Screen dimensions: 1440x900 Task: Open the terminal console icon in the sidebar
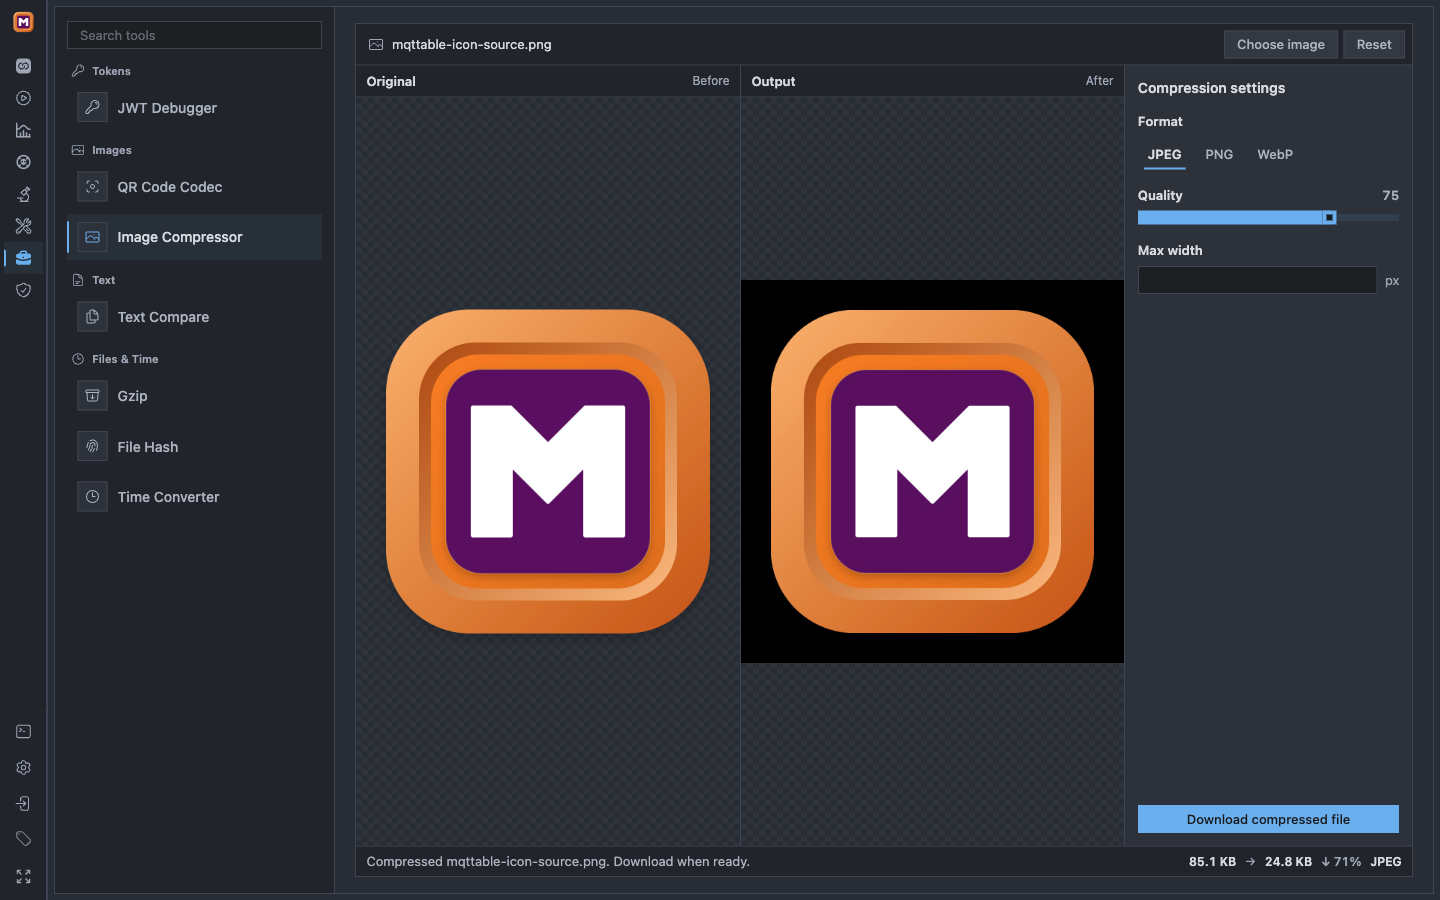click(x=23, y=732)
